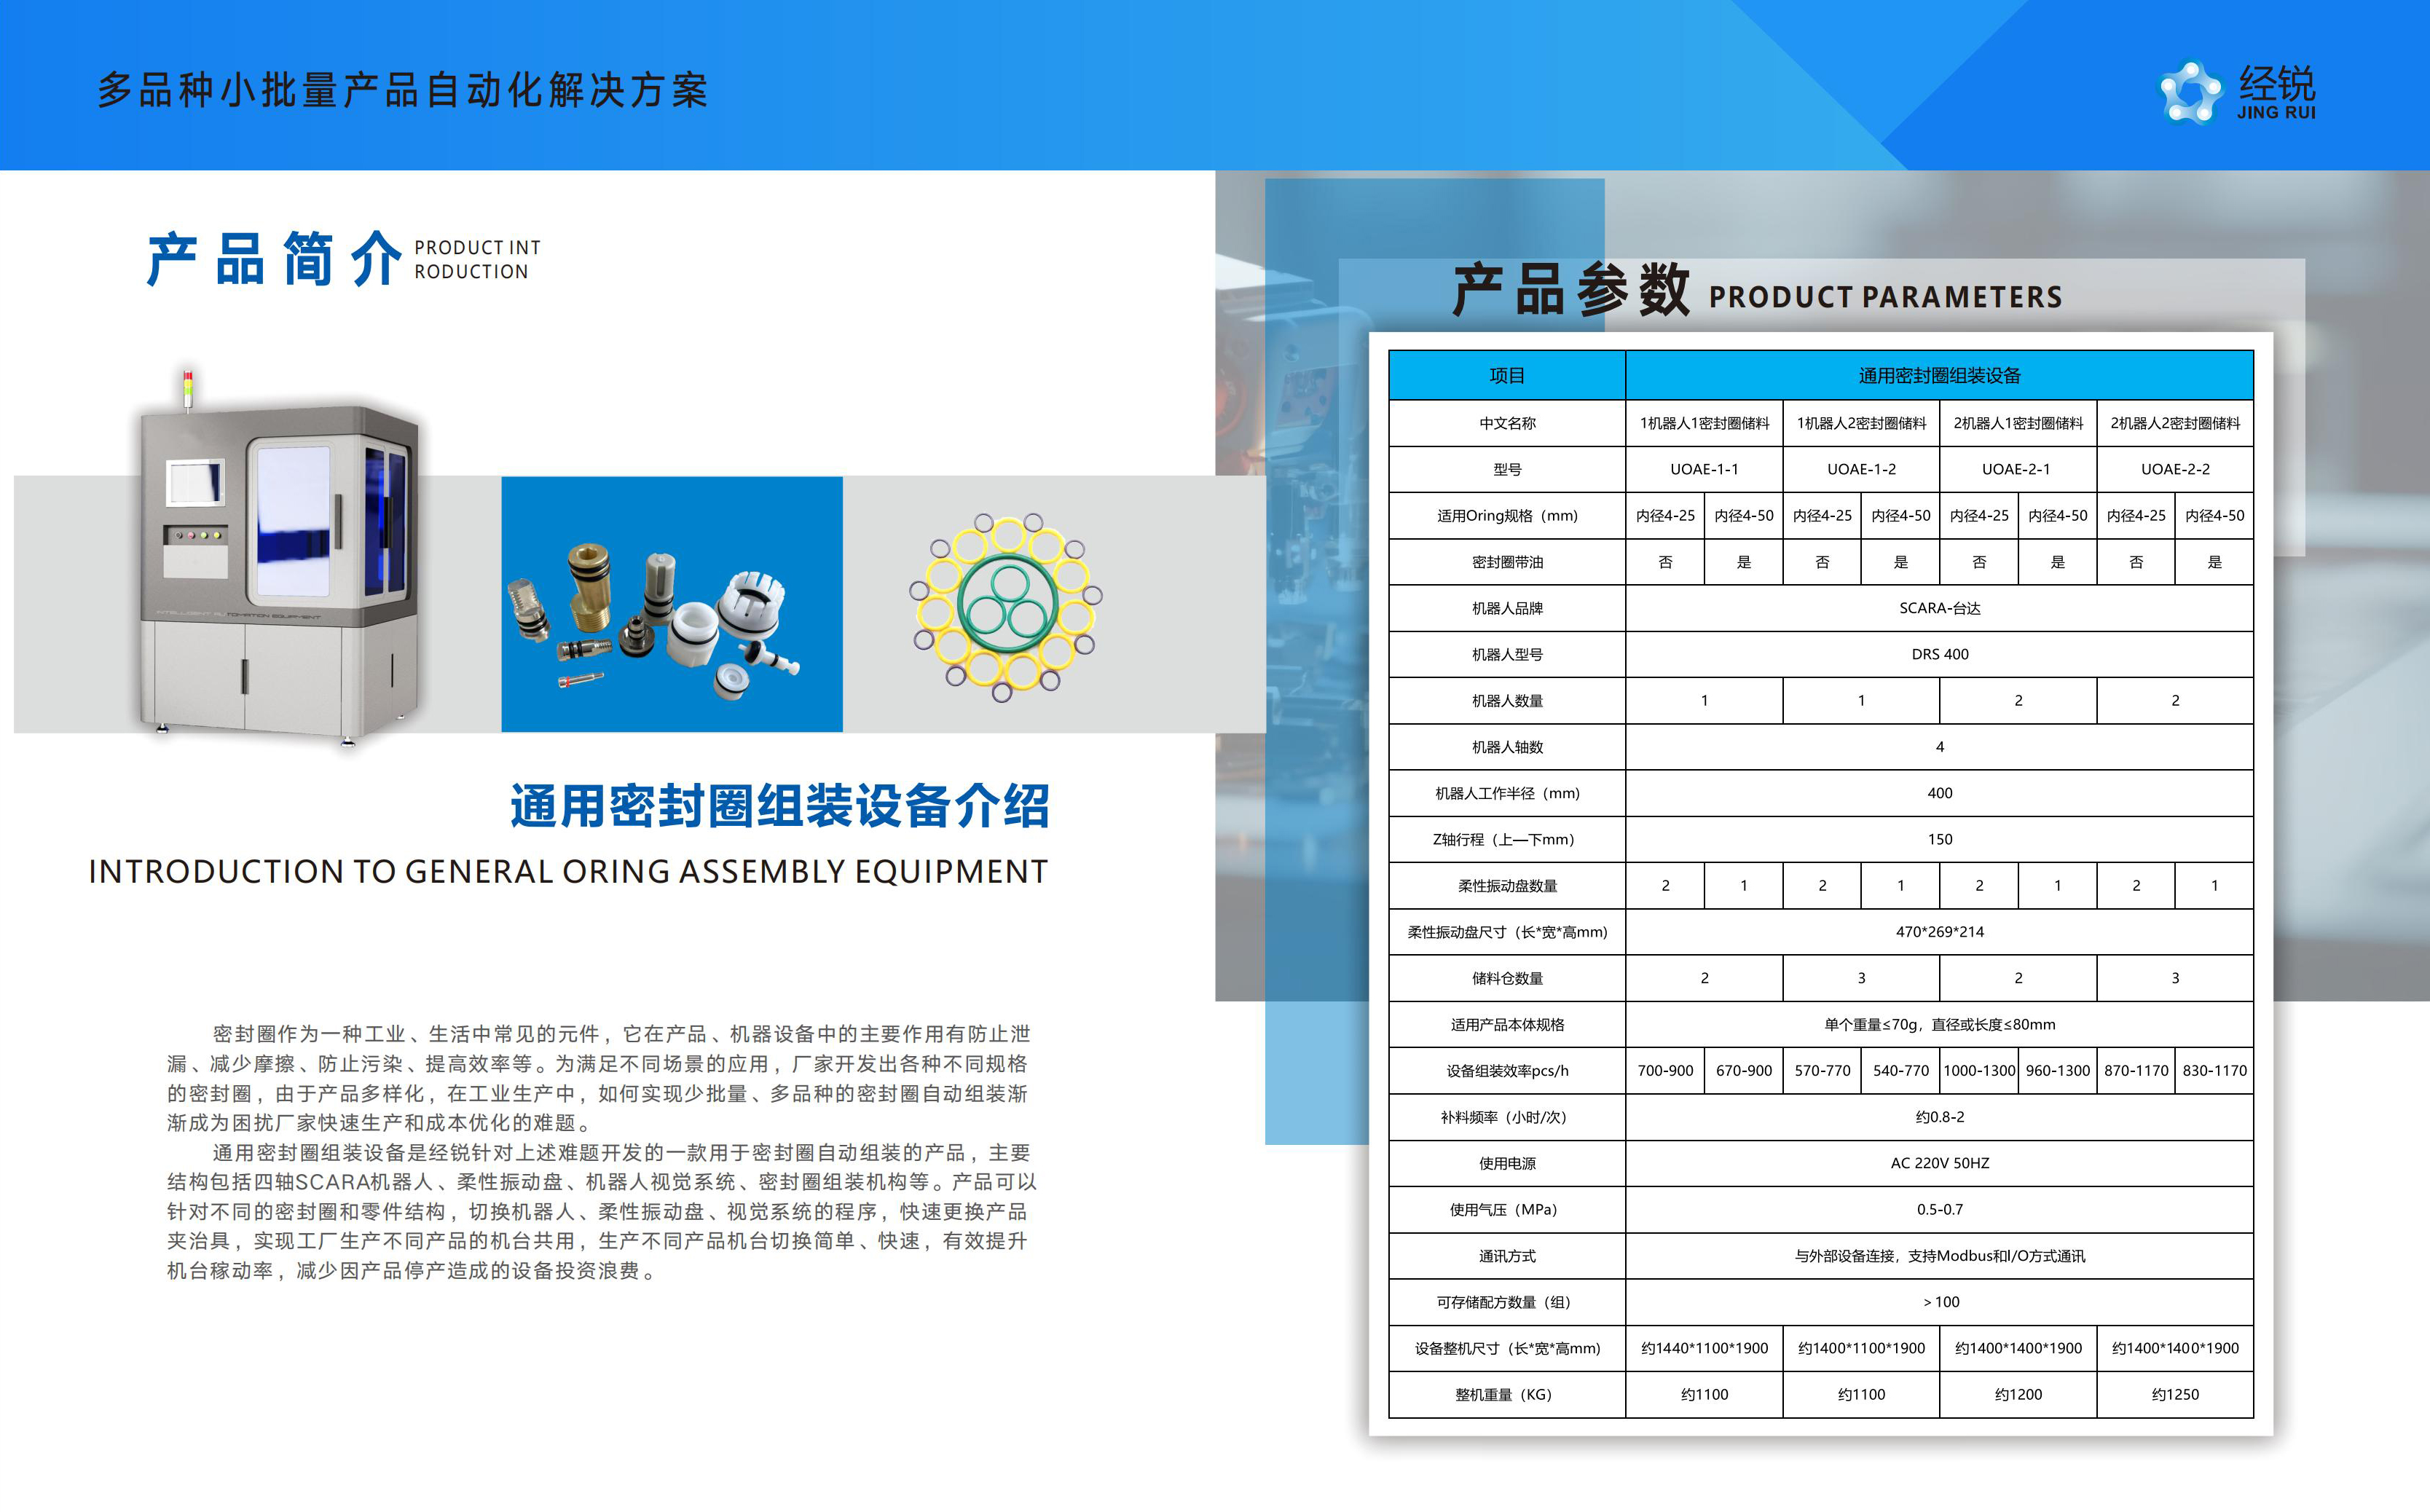Select the air pressure value 0.5-0.7

1939,1209
